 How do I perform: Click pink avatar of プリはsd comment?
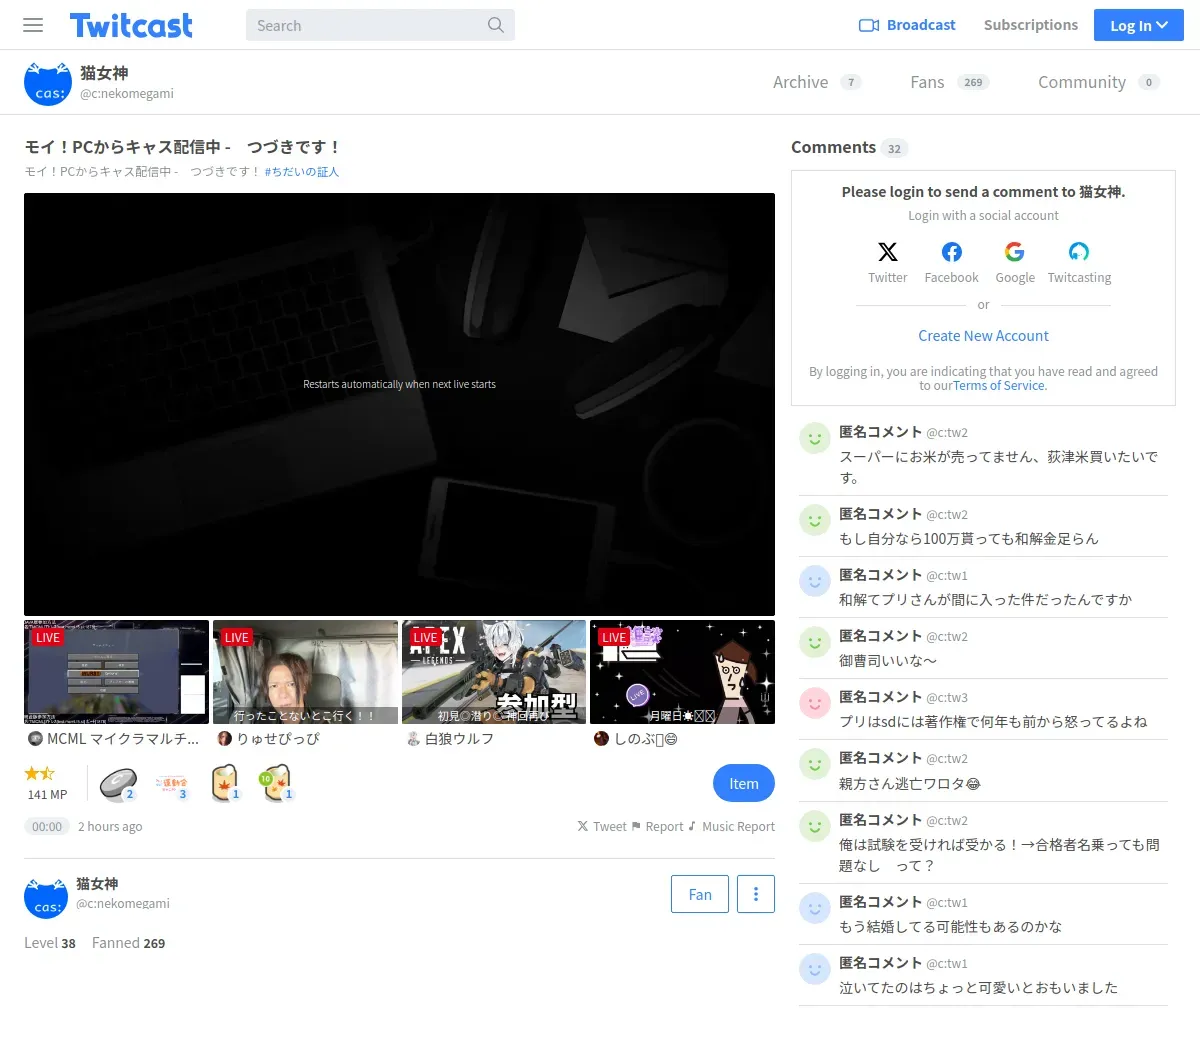click(815, 703)
